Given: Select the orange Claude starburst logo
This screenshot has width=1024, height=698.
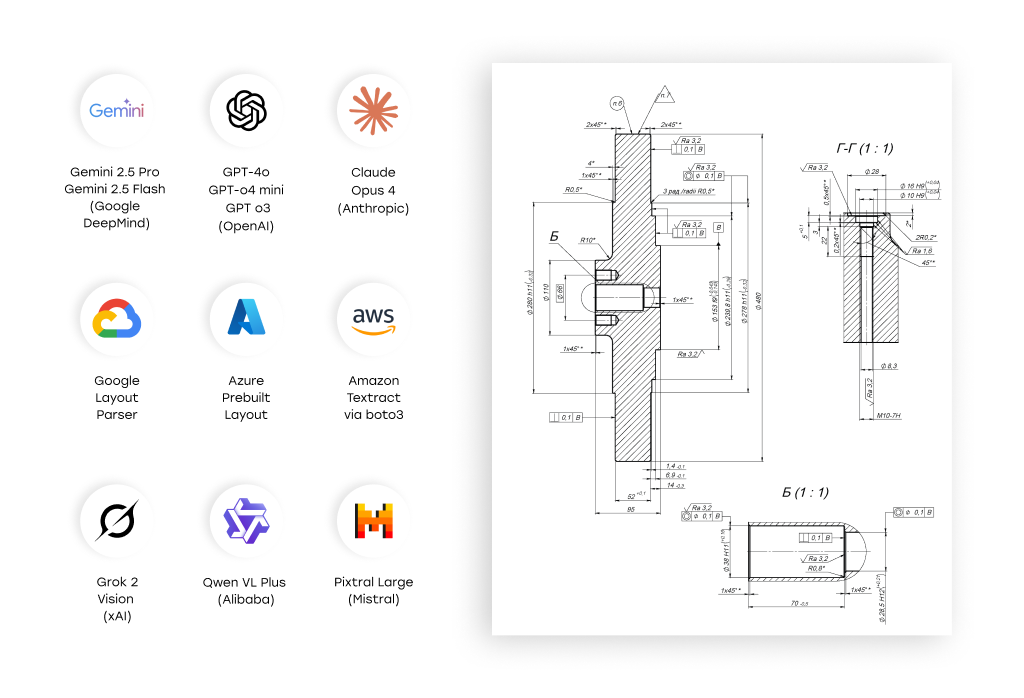Looking at the screenshot, I should (x=373, y=110).
